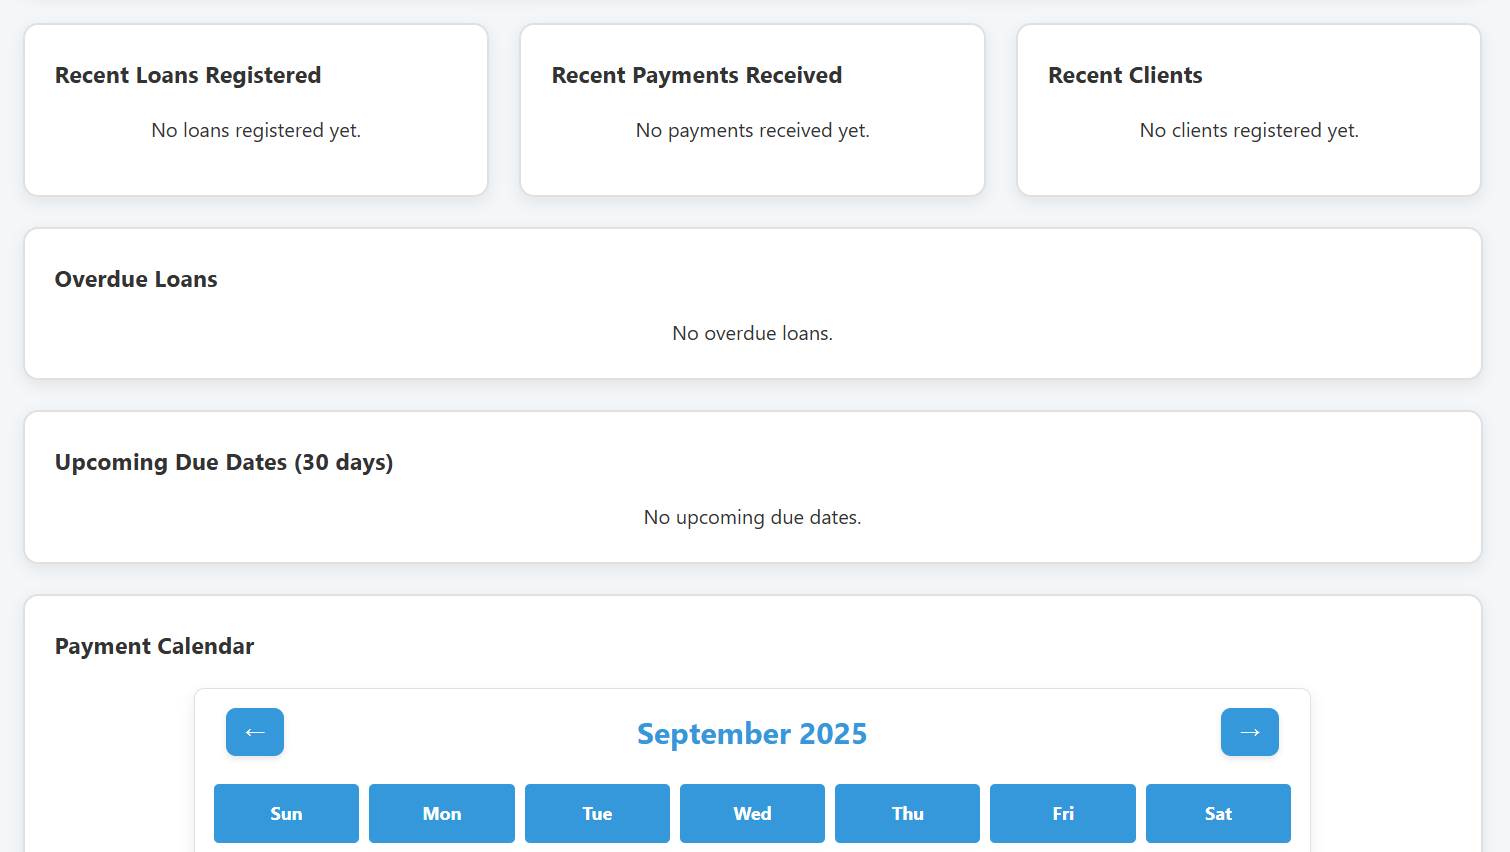This screenshot has height=852, width=1510.
Task: Click the 'No overdue loans.' message
Action: tap(753, 333)
